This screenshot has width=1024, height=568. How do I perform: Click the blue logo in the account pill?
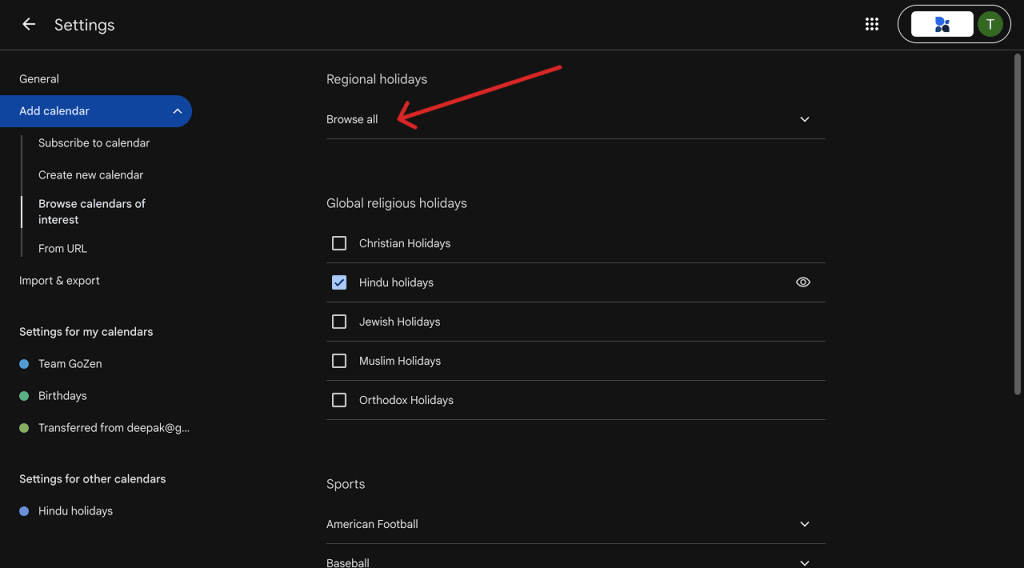point(942,24)
